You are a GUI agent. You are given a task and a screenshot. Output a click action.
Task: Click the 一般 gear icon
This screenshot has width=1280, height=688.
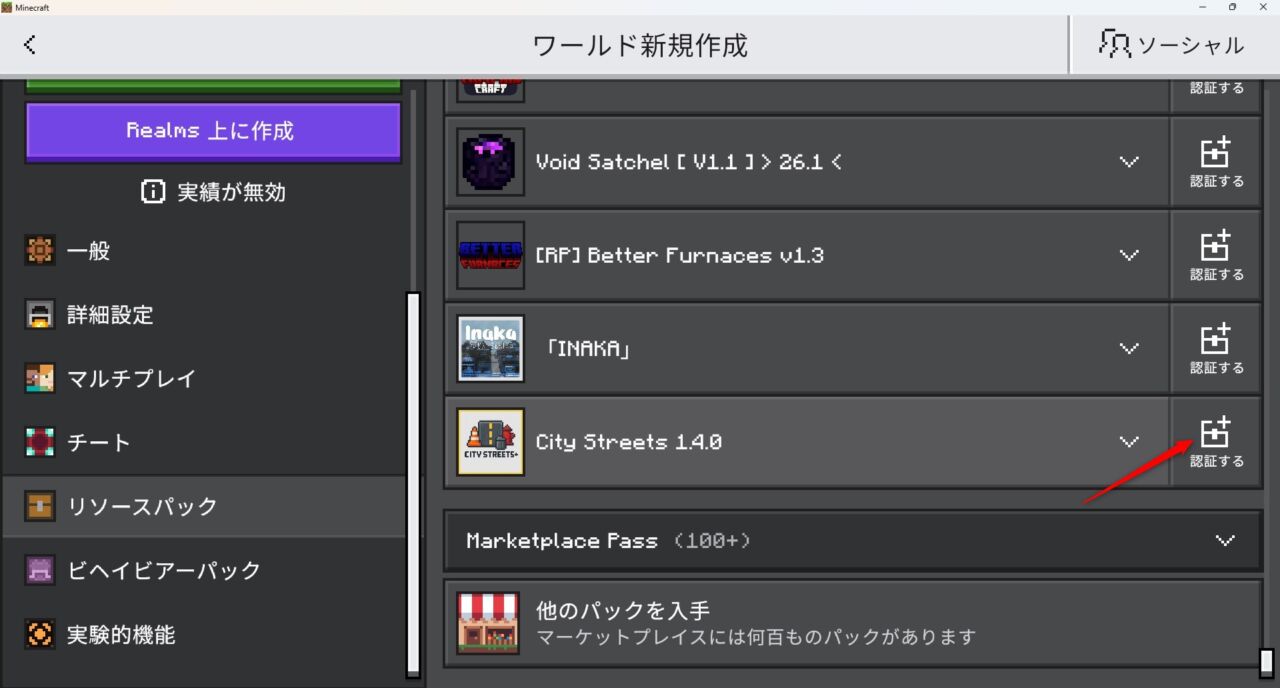pos(40,251)
